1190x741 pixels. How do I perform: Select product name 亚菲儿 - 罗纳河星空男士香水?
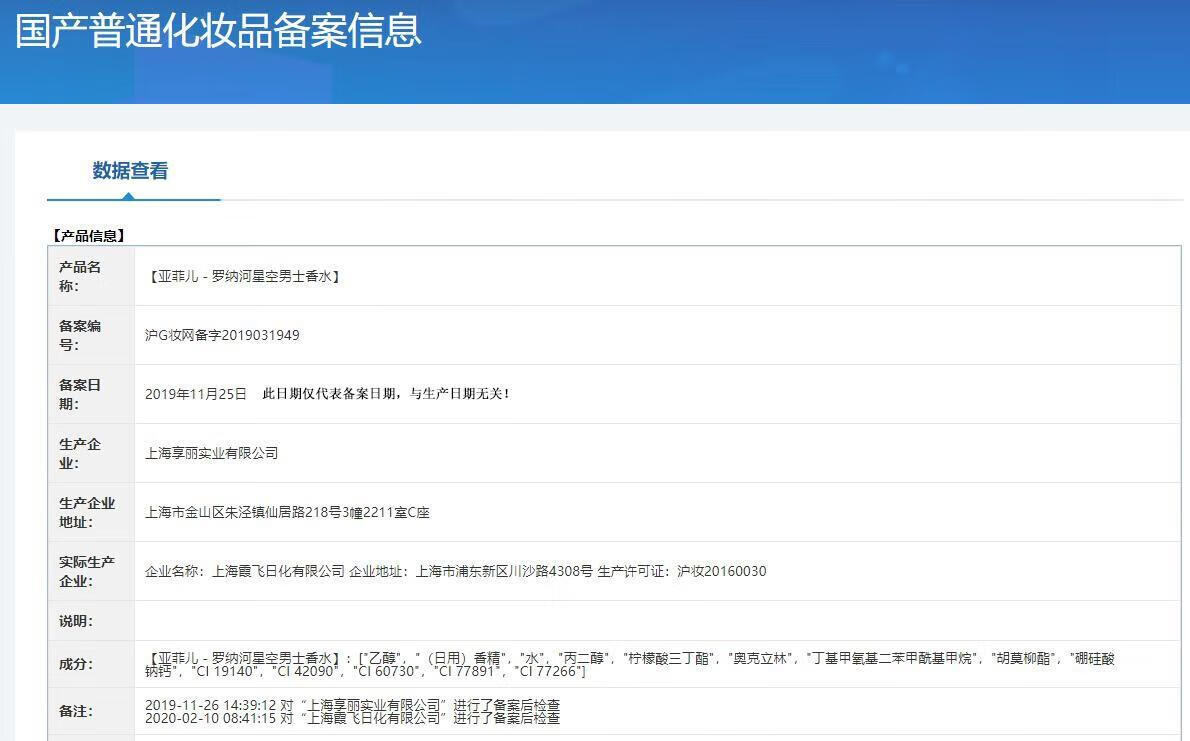[244, 276]
